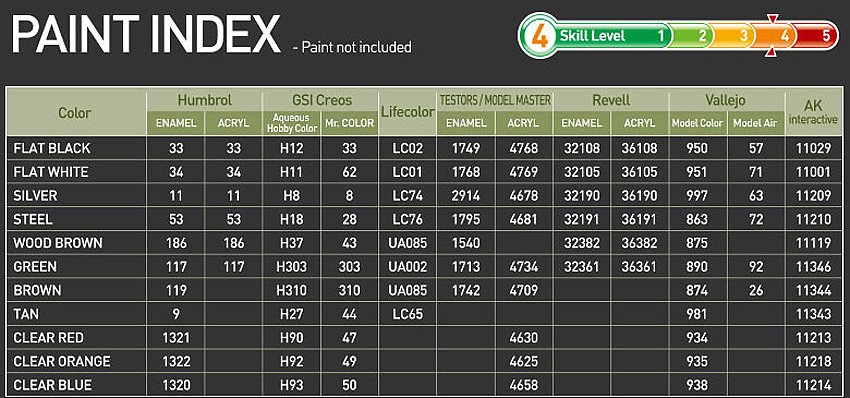Click the AK interactive column header

(x=813, y=112)
